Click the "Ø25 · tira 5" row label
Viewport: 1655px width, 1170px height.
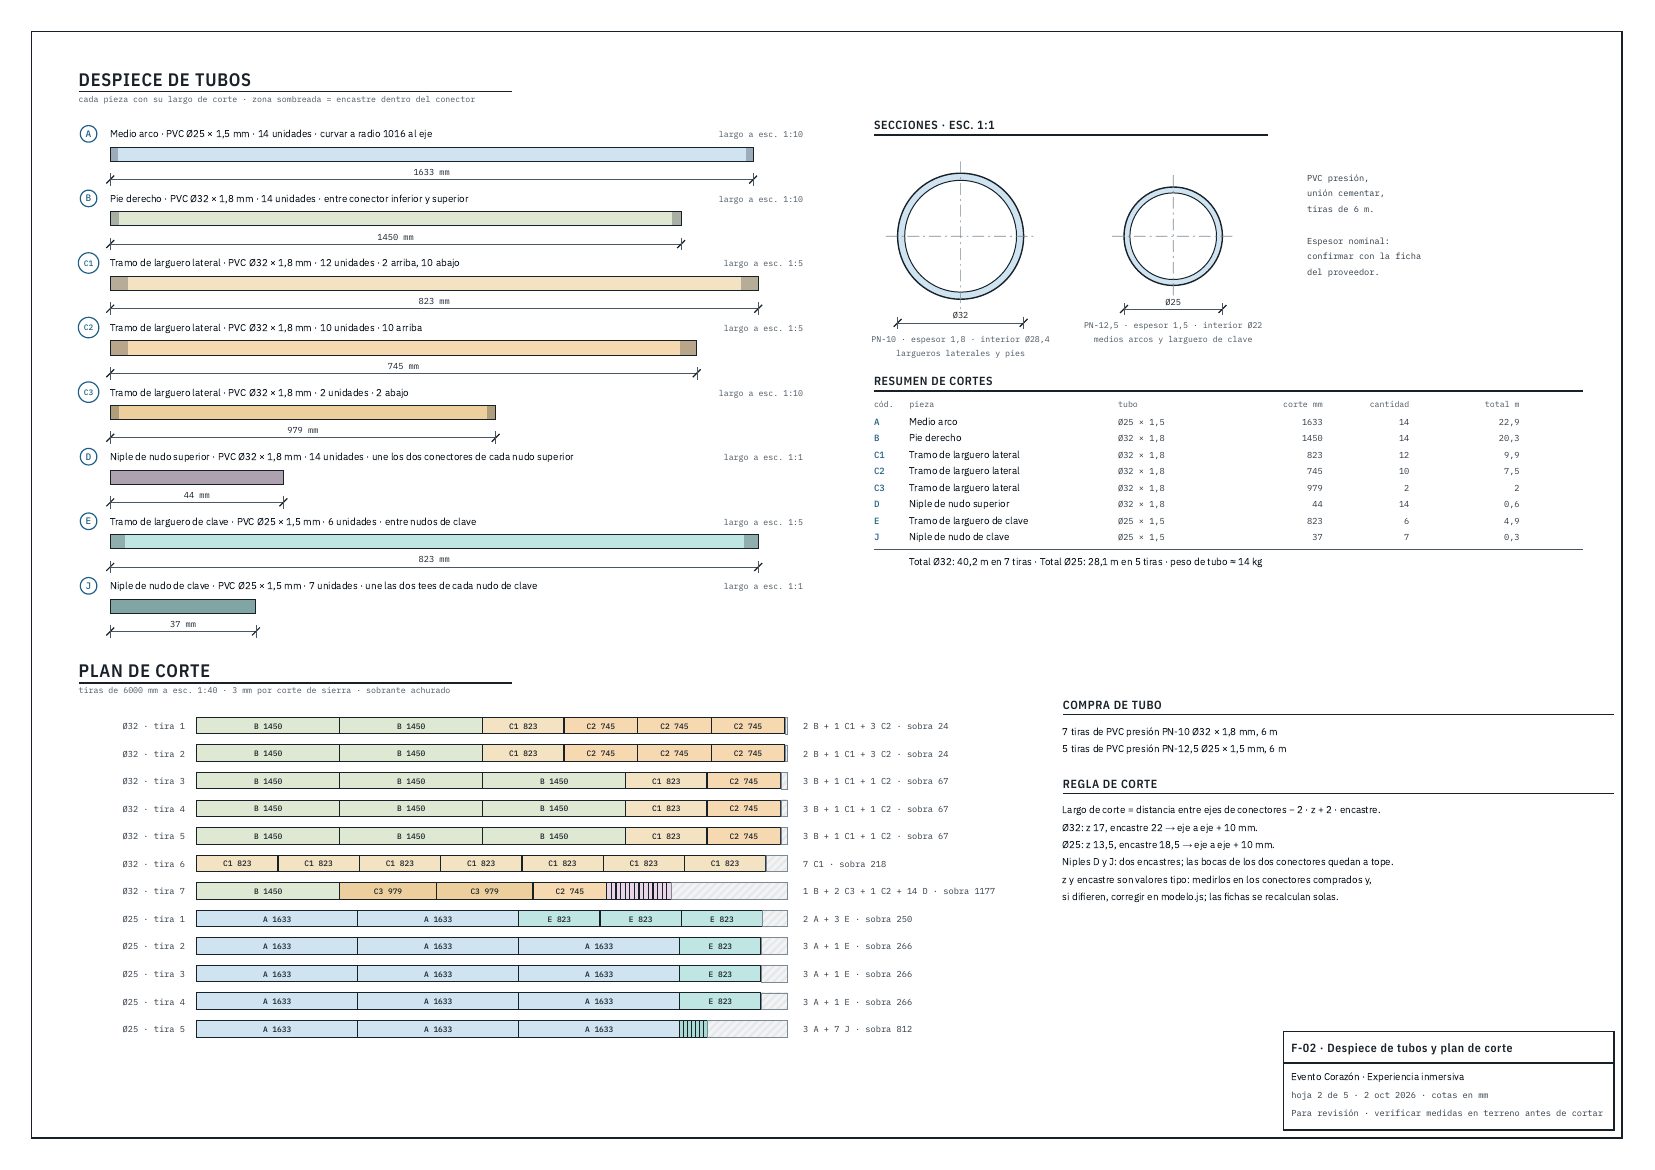pyautogui.click(x=154, y=1029)
